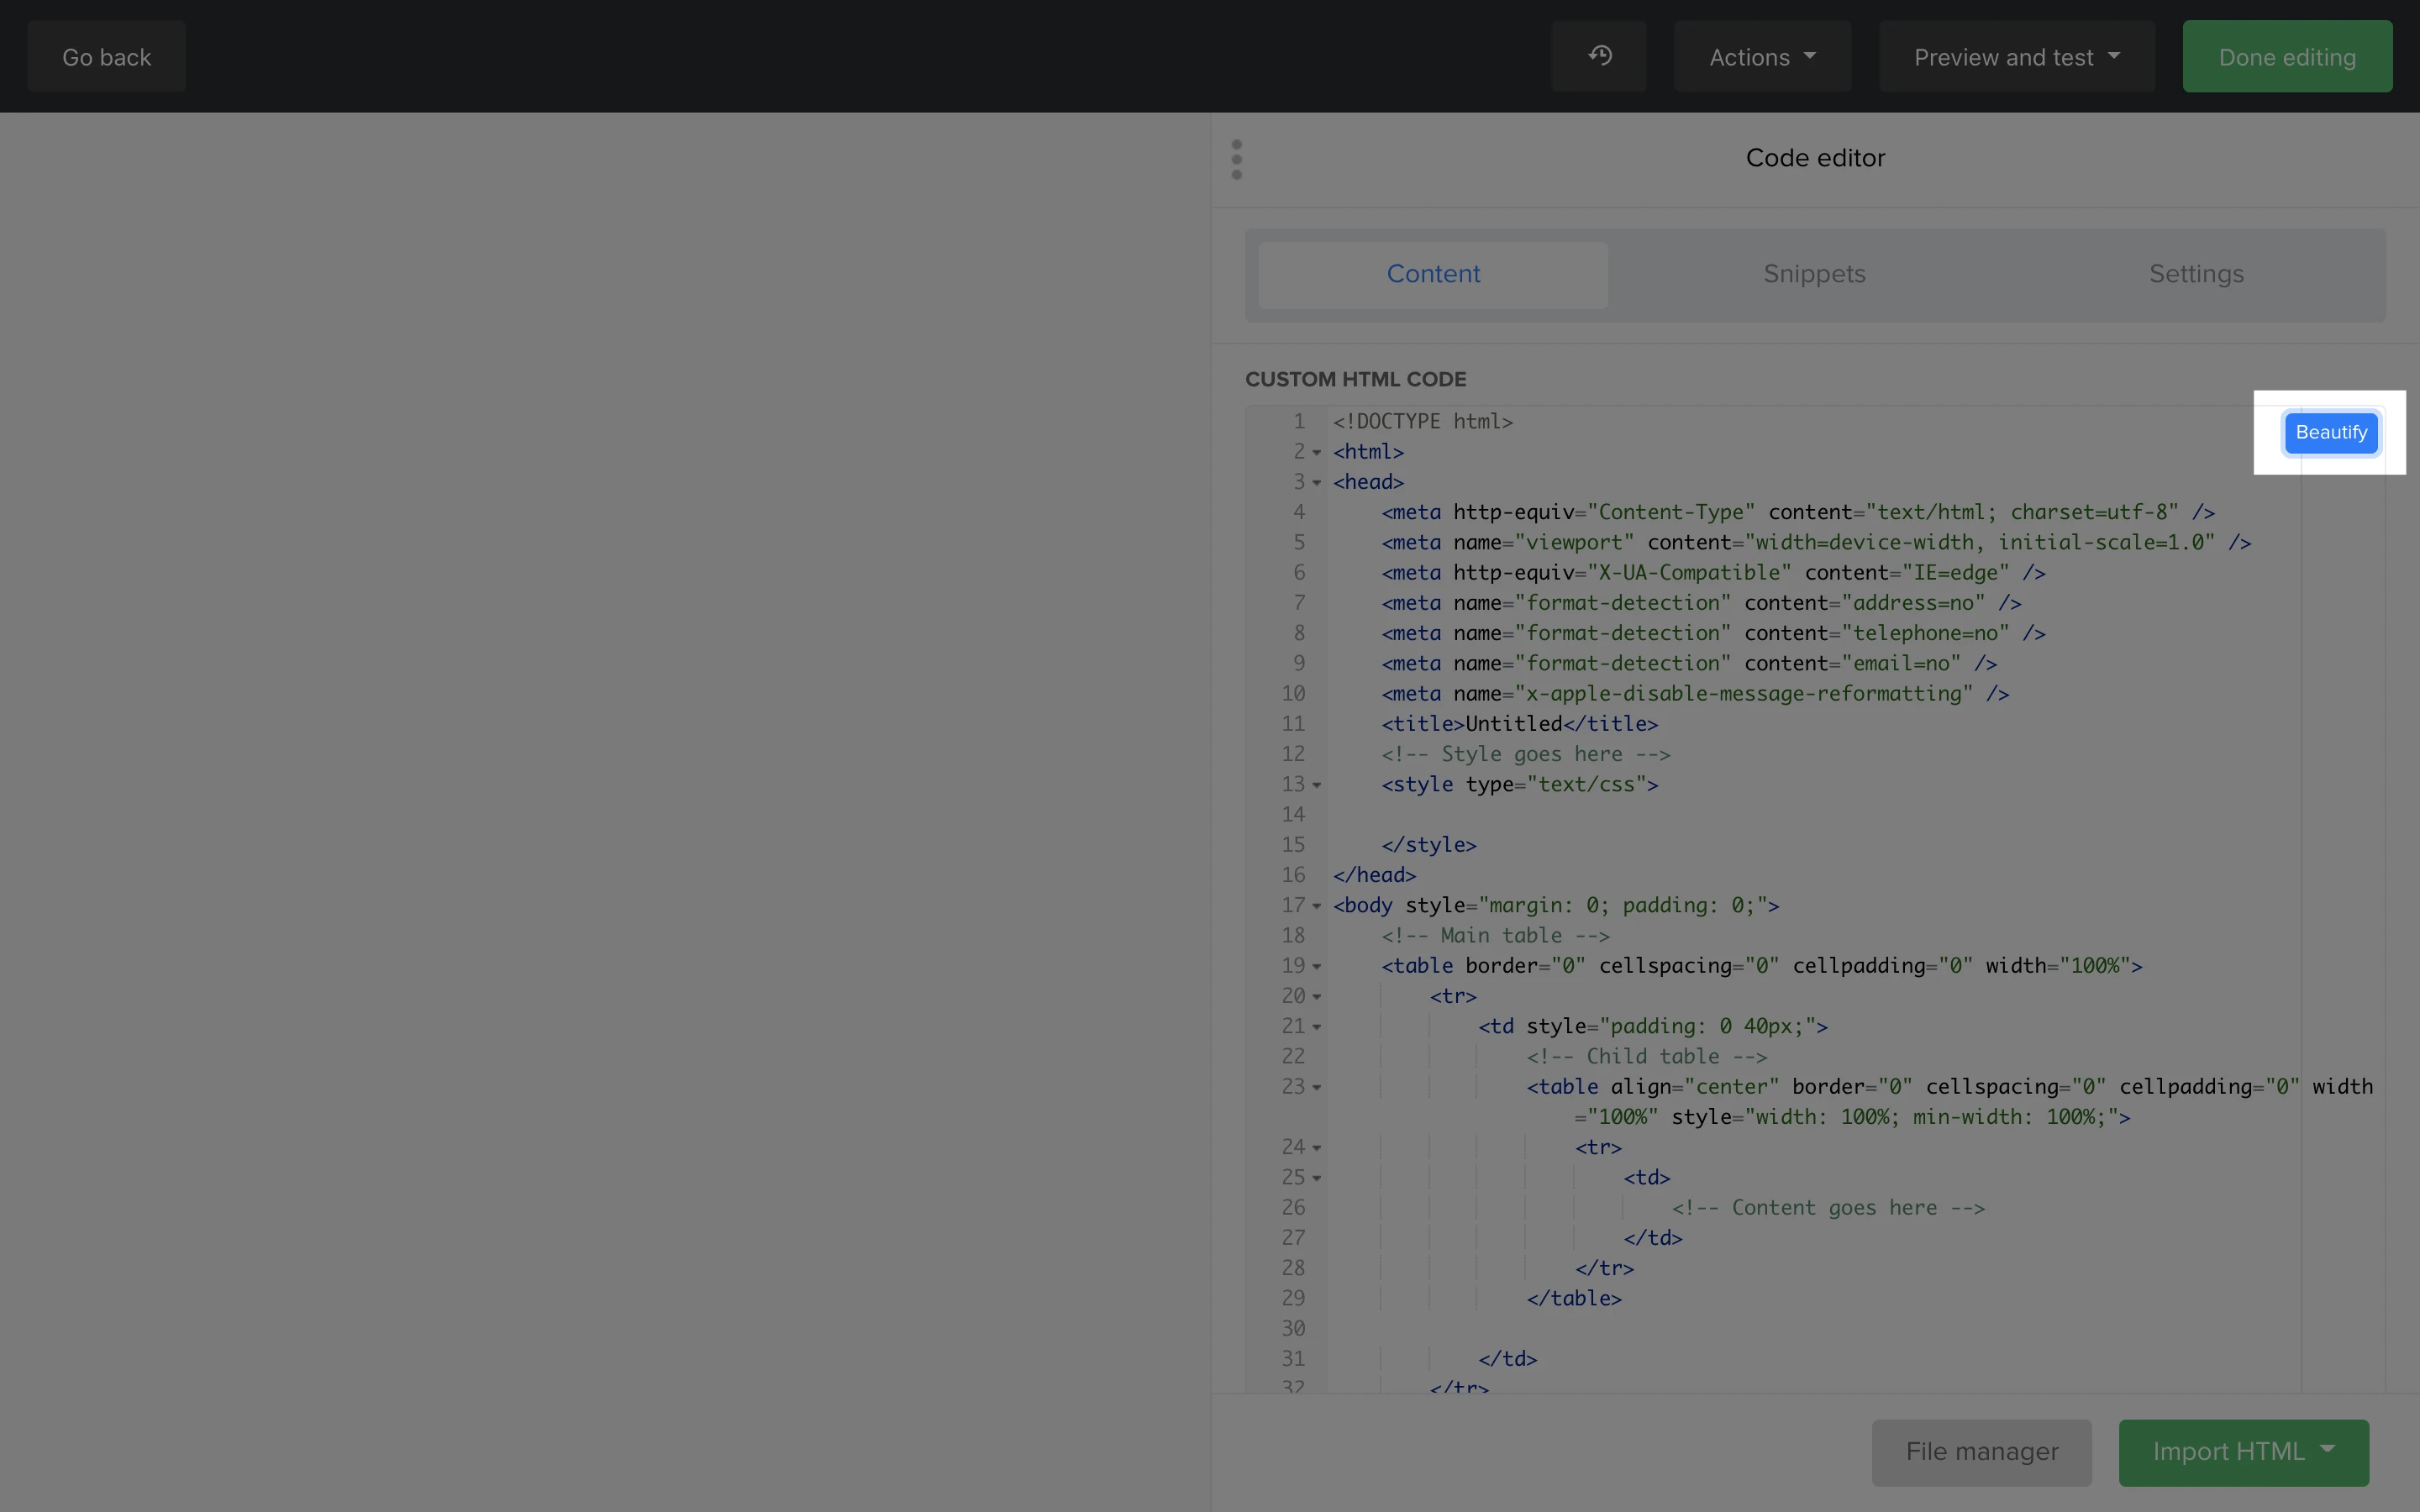
Task: Expand the Preview and test dropdown
Action: point(2016,57)
